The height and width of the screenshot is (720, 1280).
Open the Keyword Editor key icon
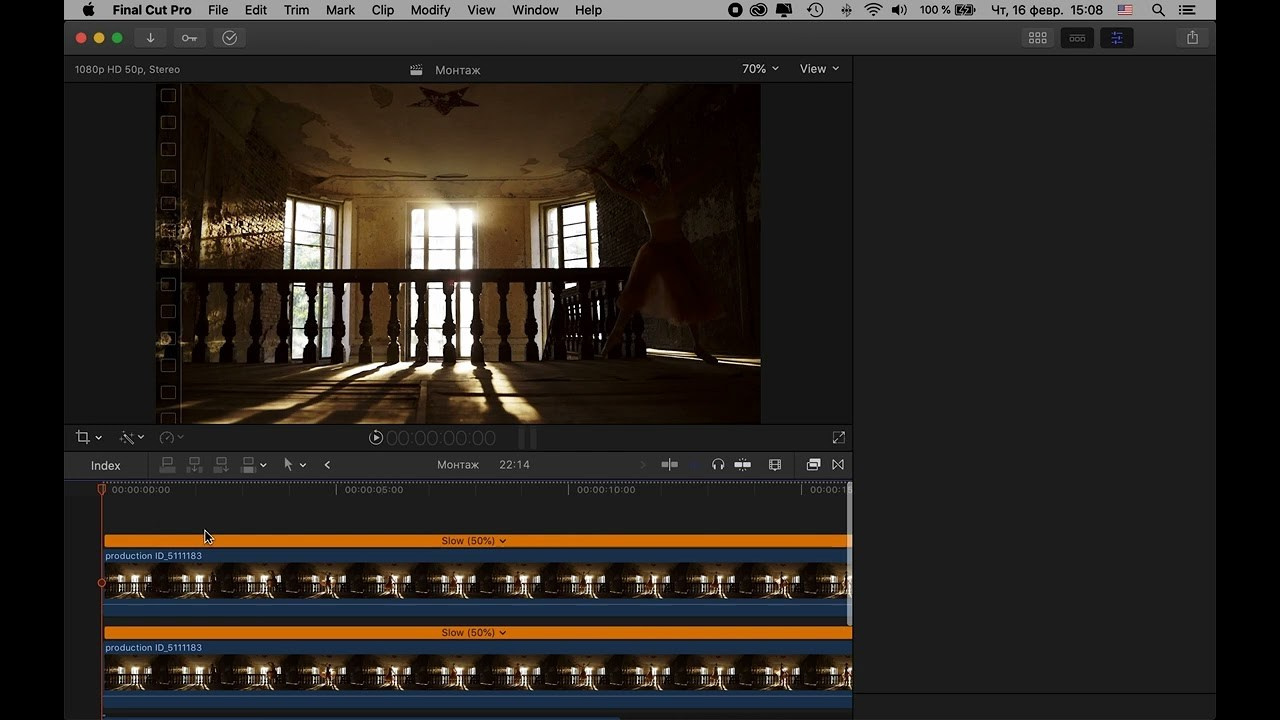click(x=189, y=38)
